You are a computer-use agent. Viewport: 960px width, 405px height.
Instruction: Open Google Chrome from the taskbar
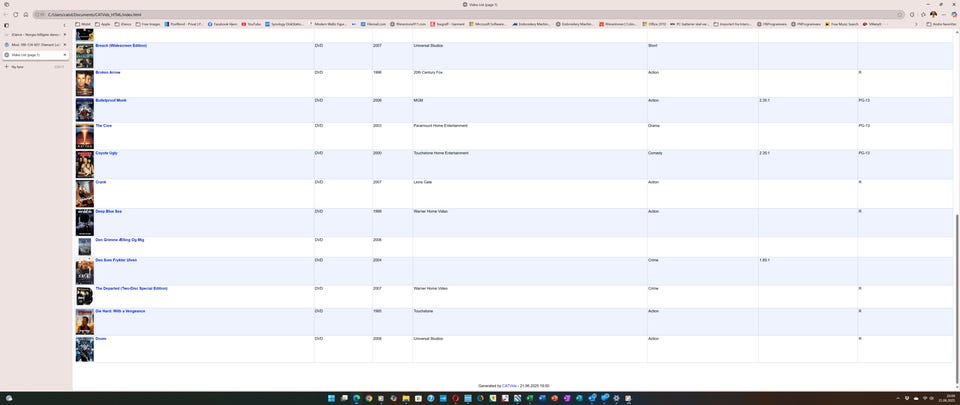click(x=369, y=398)
